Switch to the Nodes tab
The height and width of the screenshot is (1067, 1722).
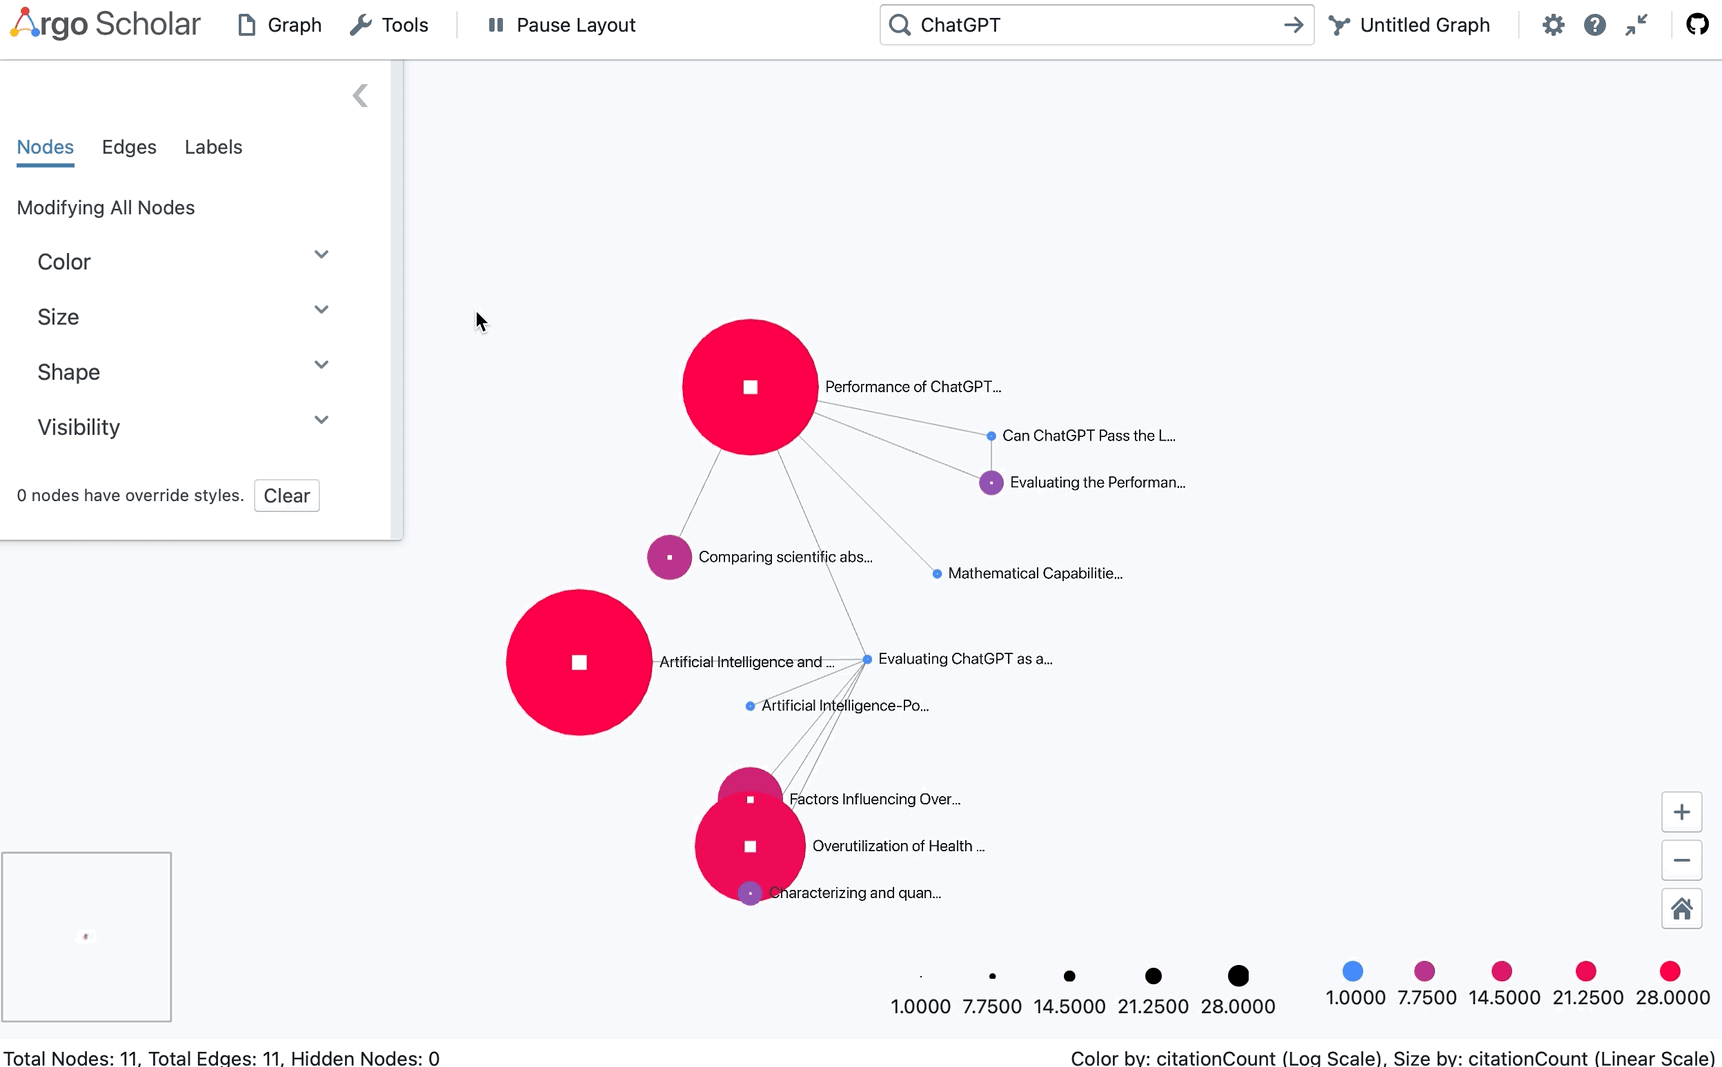tap(45, 147)
